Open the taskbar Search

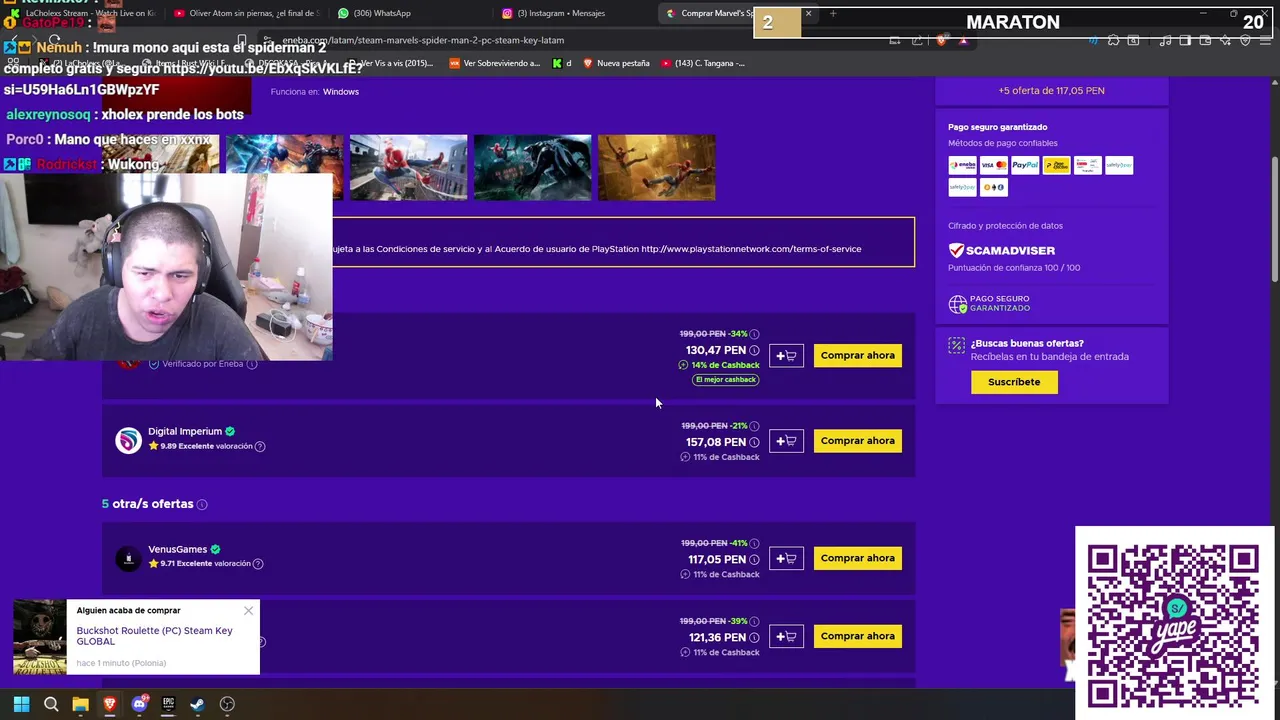(51, 704)
